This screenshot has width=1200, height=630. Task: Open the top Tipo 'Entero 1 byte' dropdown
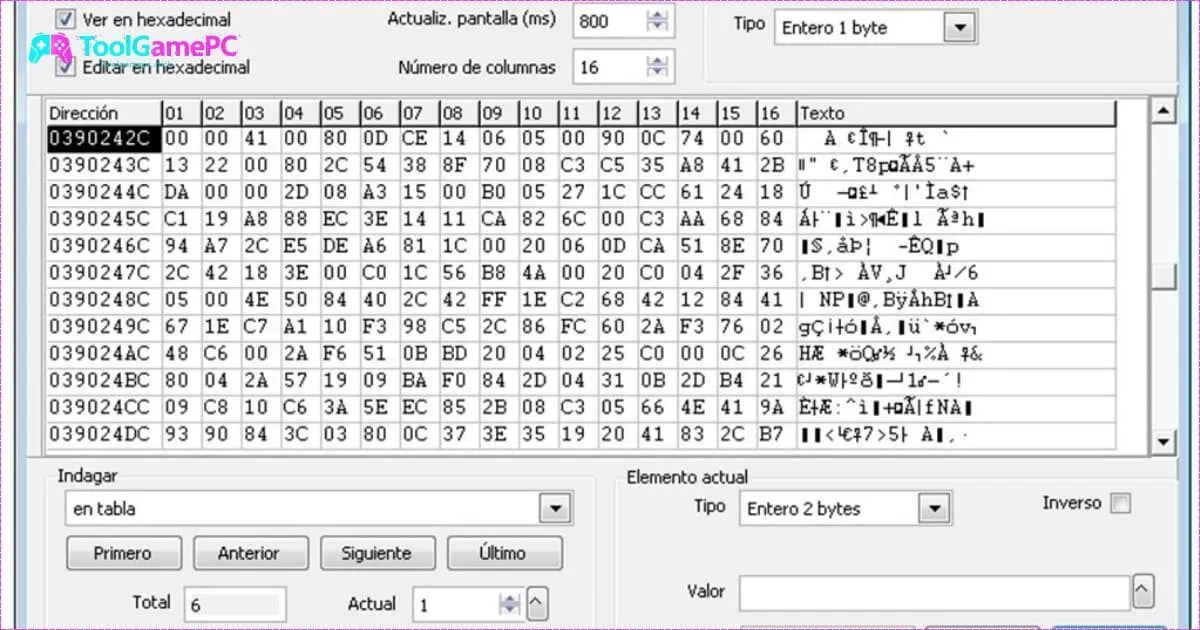point(961,28)
